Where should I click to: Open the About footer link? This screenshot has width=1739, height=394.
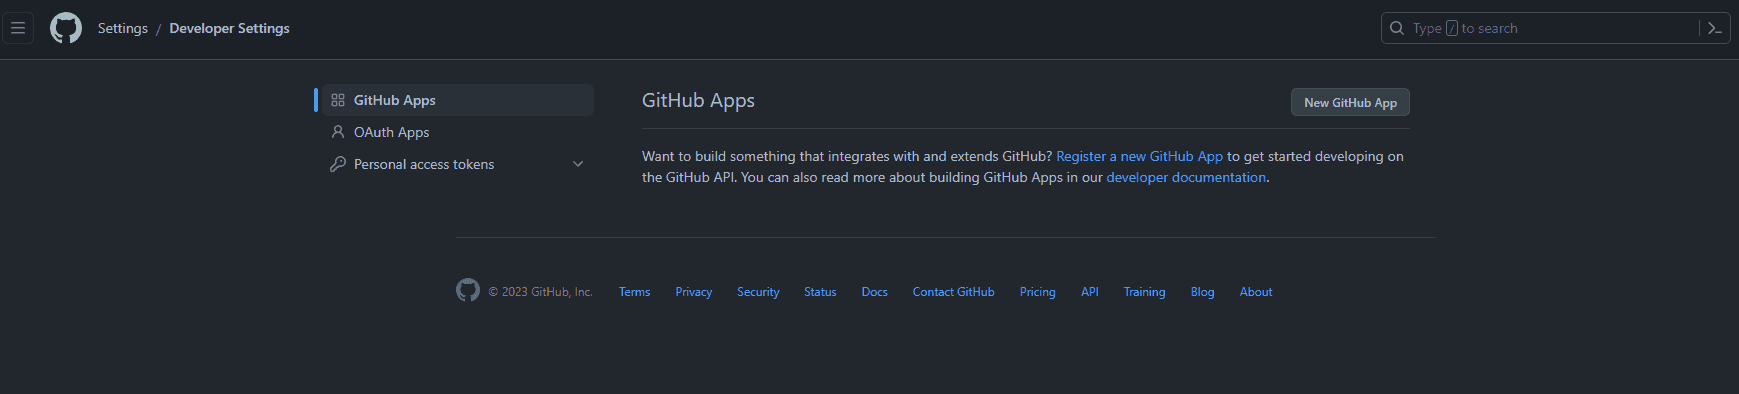(x=1256, y=292)
